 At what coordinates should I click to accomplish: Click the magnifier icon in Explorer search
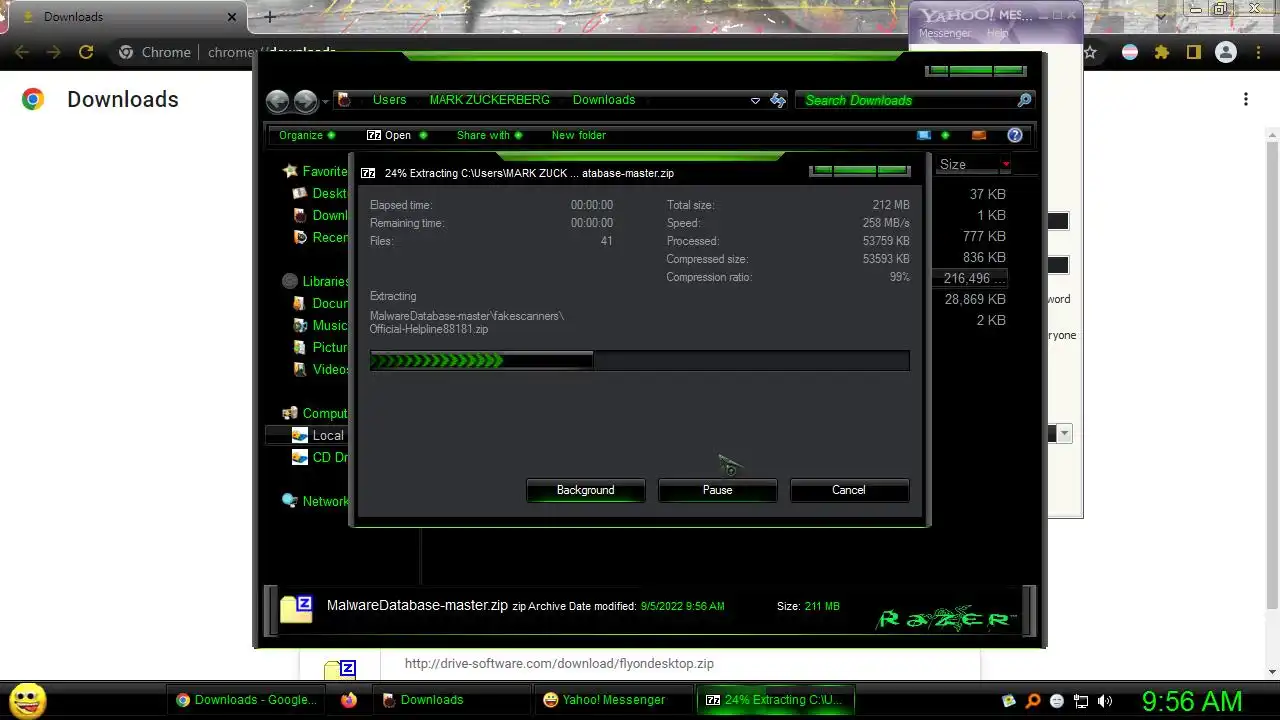click(1024, 100)
